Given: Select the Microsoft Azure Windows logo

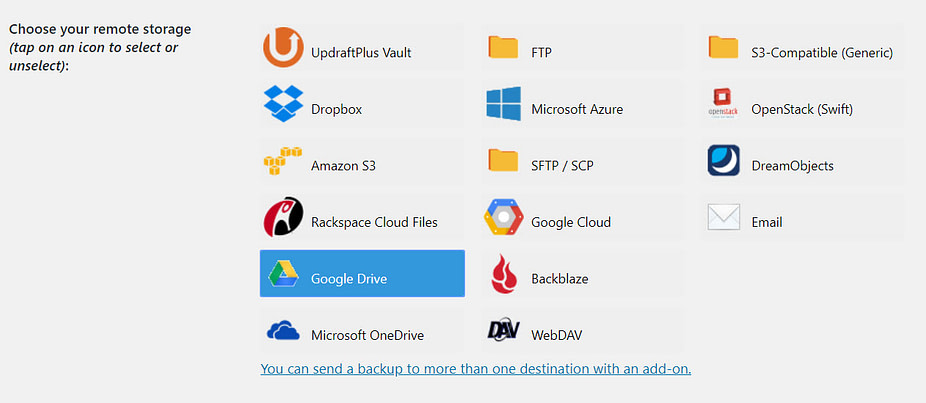Looking at the screenshot, I should (x=504, y=103).
